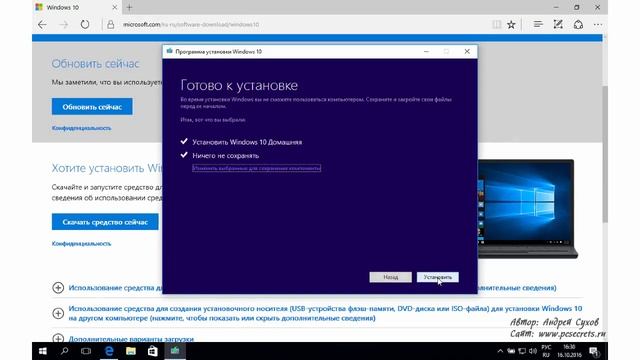Click Windows setup program taskbar icon
Viewport: 640px width, 360px height.
[175, 351]
